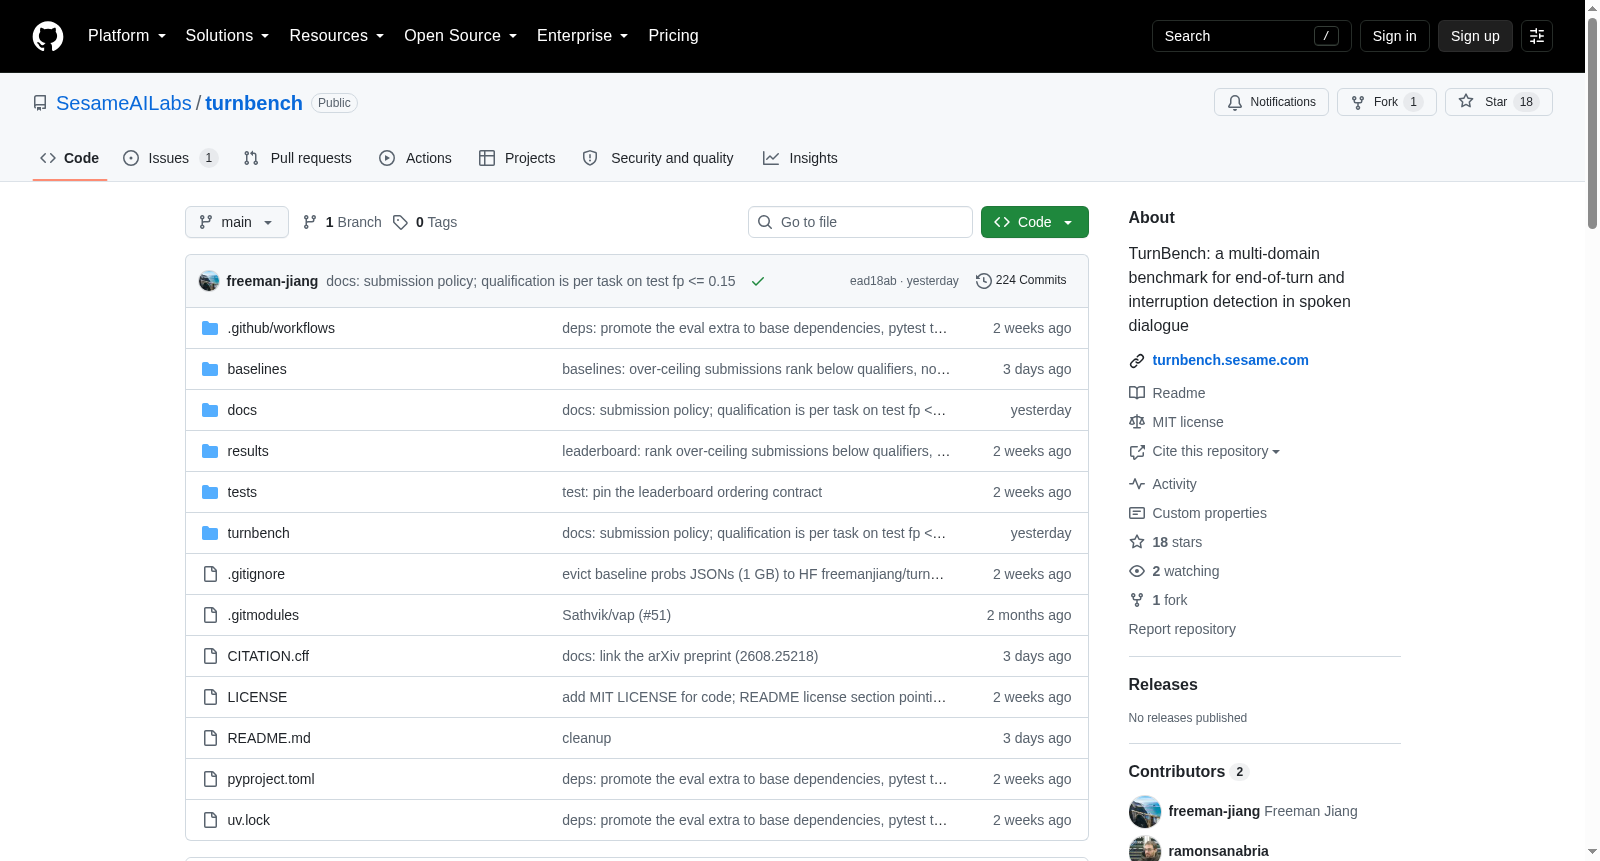Screen dimensions: 1600x861
Task: Click the Notifications bell button
Action: [x=1271, y=102]
